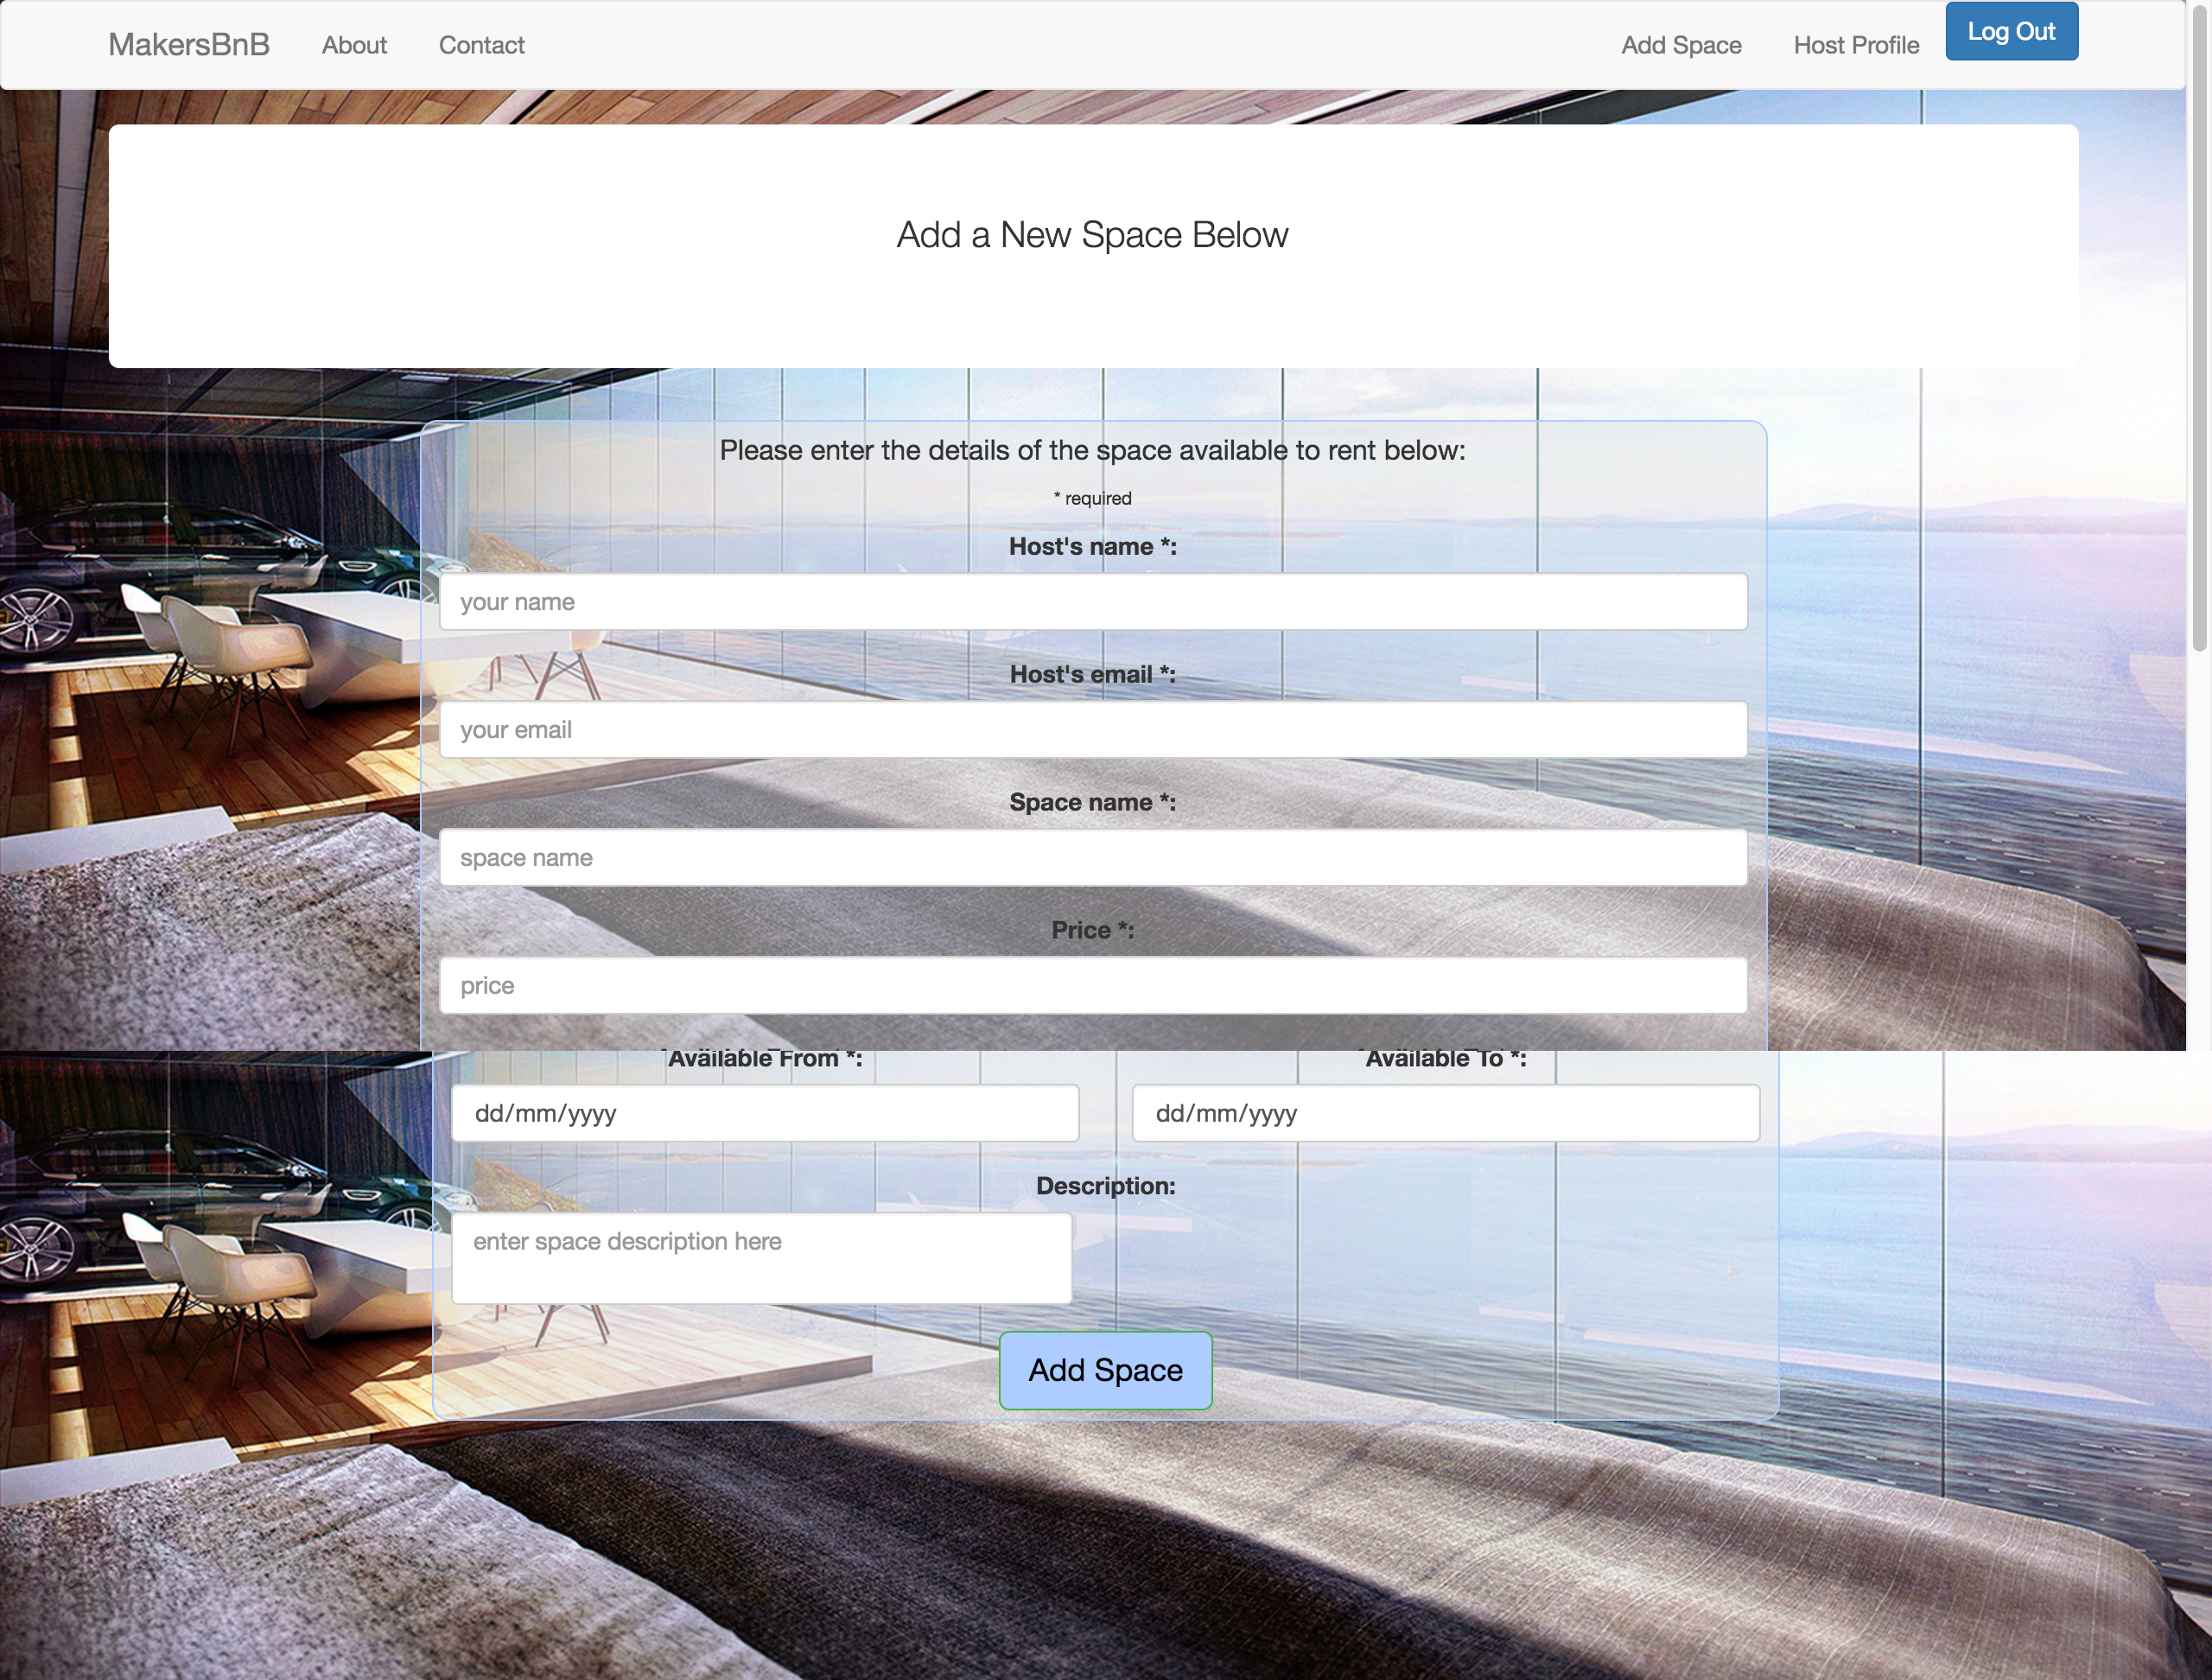Viewport: 2212px width, 1680px height.
Task: Focus the Space name field
Action: click(x=1093, y=858)
